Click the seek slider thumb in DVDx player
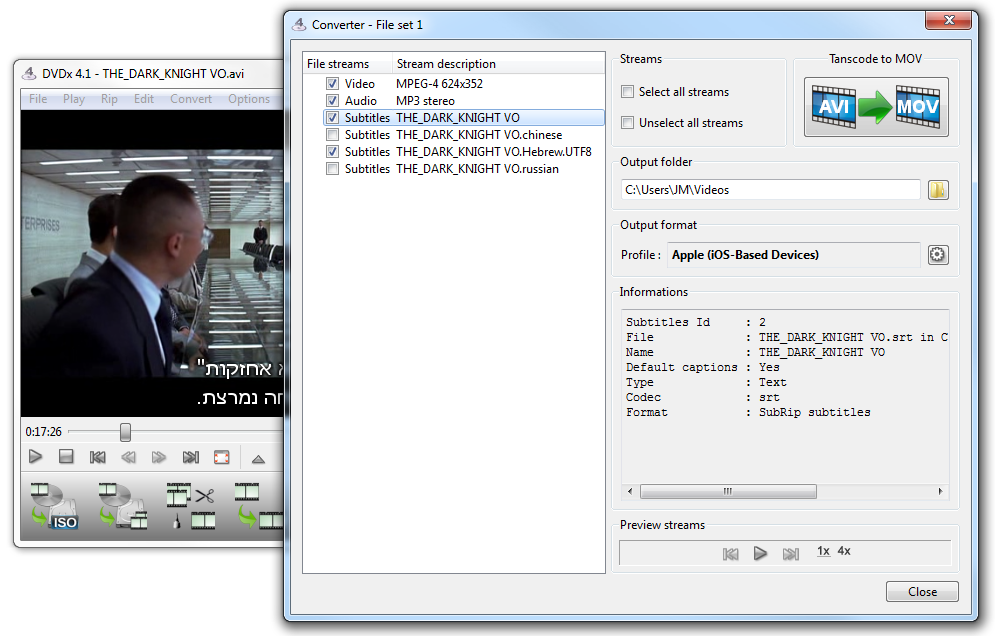The image size is (995, 636). click(x=126, y=432)
